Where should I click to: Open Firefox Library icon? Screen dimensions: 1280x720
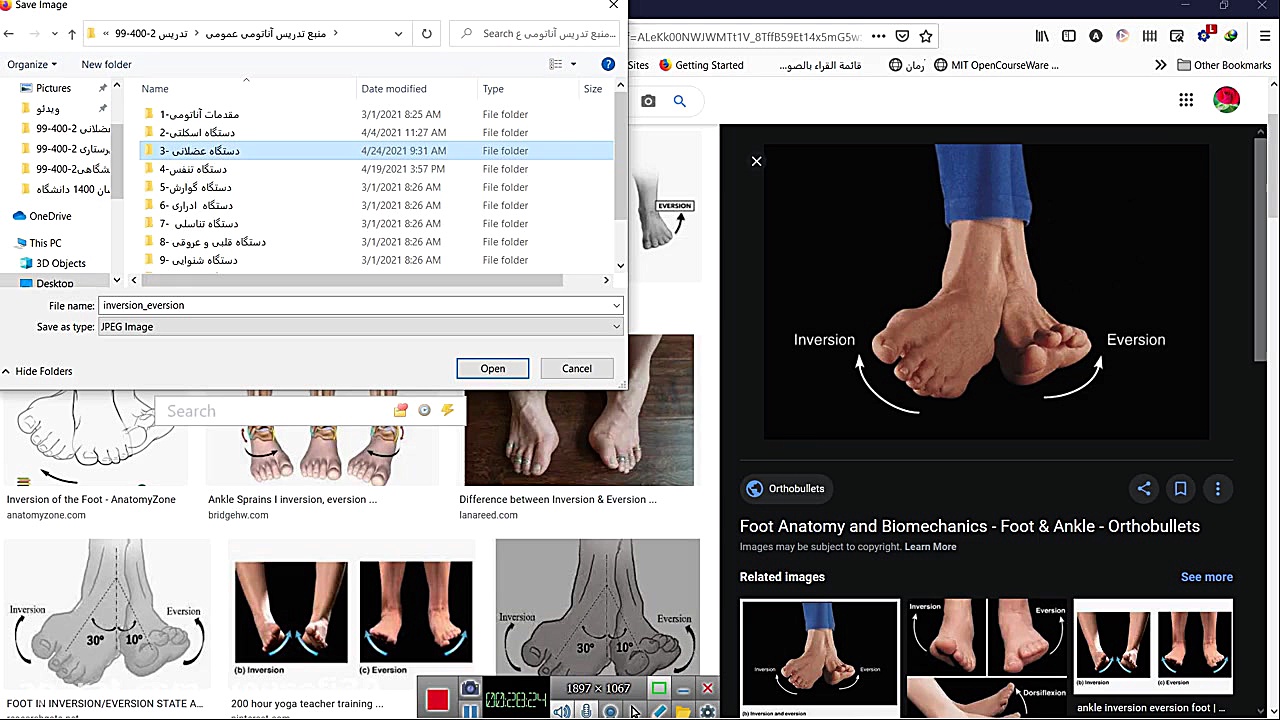(x=1042, y=36)
